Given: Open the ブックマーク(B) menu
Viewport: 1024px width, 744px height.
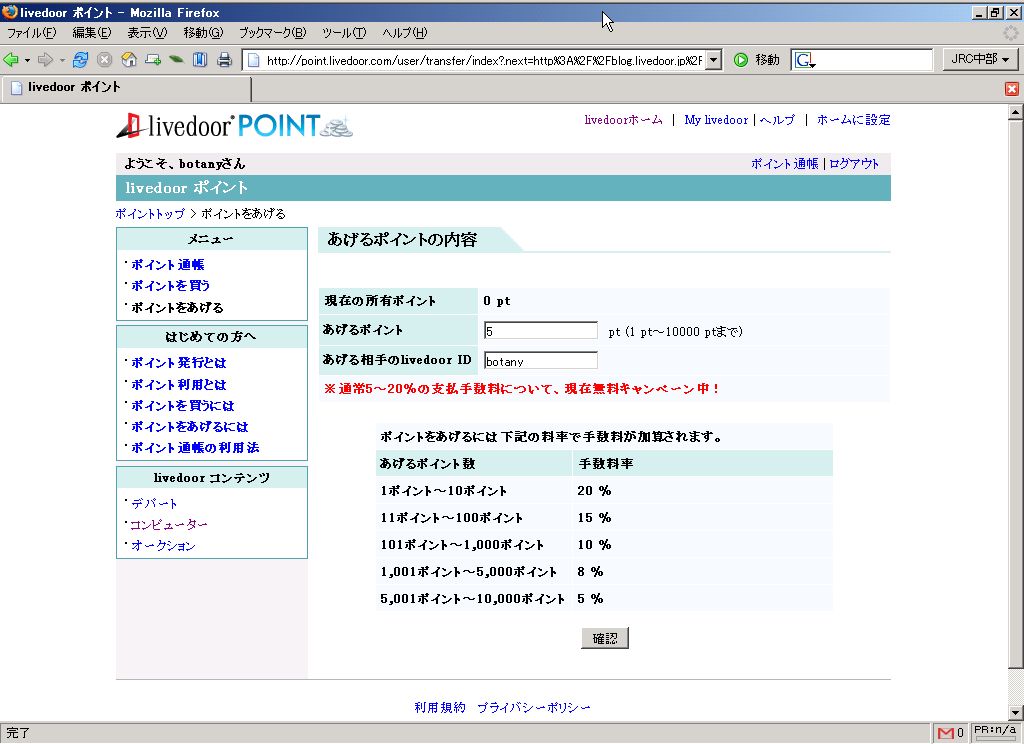Looking at the screenshot, I should (272, 33).
